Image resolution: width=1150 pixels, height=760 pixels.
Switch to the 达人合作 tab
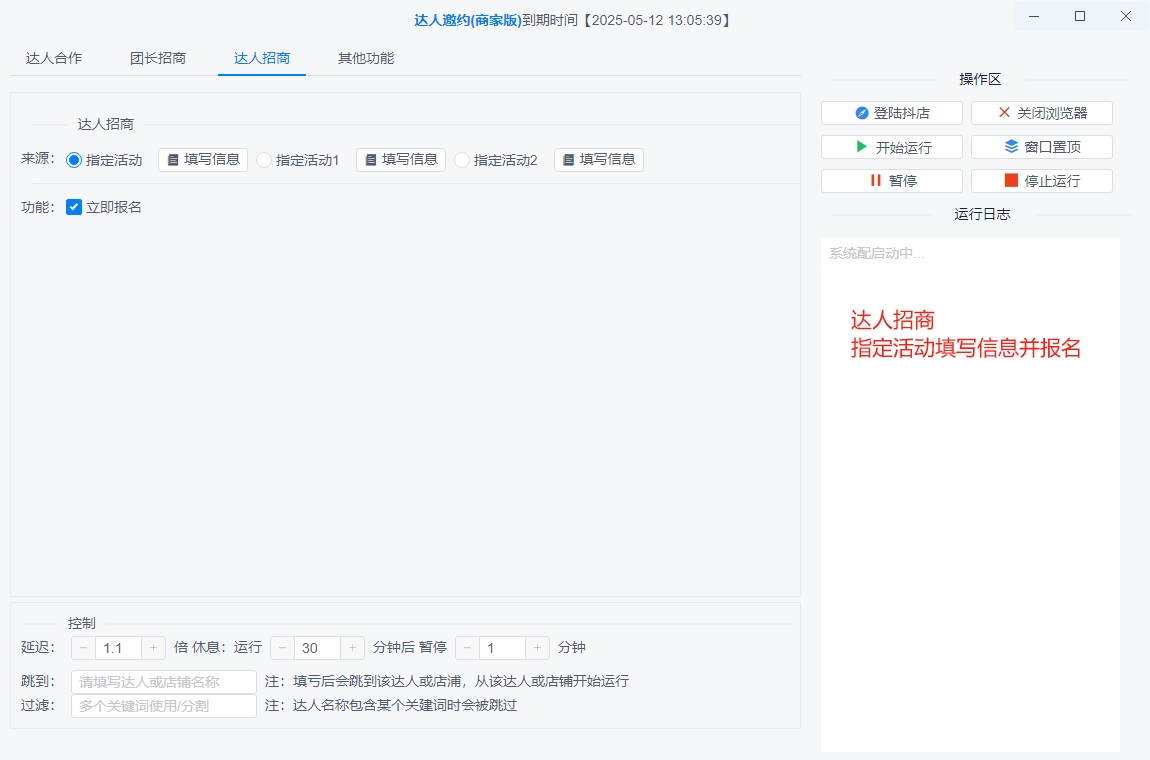pos(53,58)
